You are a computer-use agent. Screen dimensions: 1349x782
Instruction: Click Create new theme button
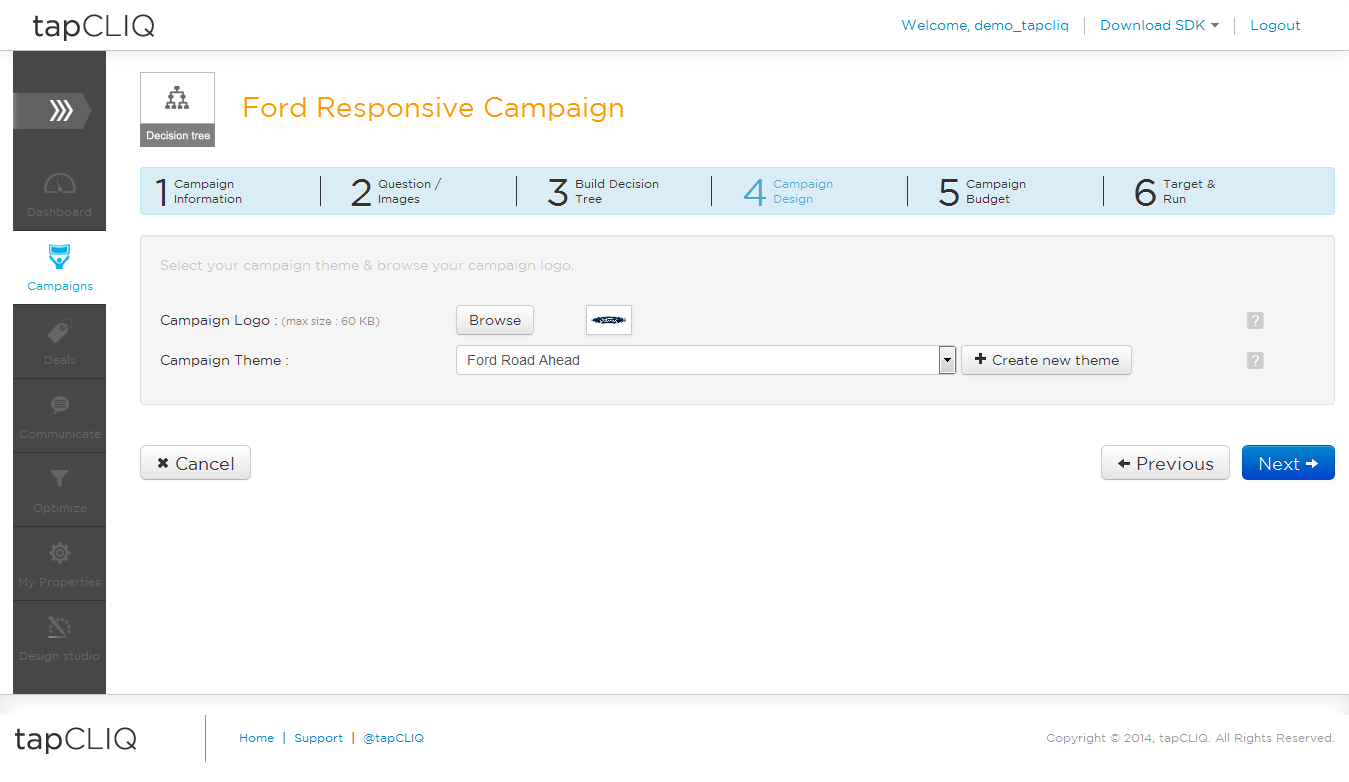(1046, 360)
